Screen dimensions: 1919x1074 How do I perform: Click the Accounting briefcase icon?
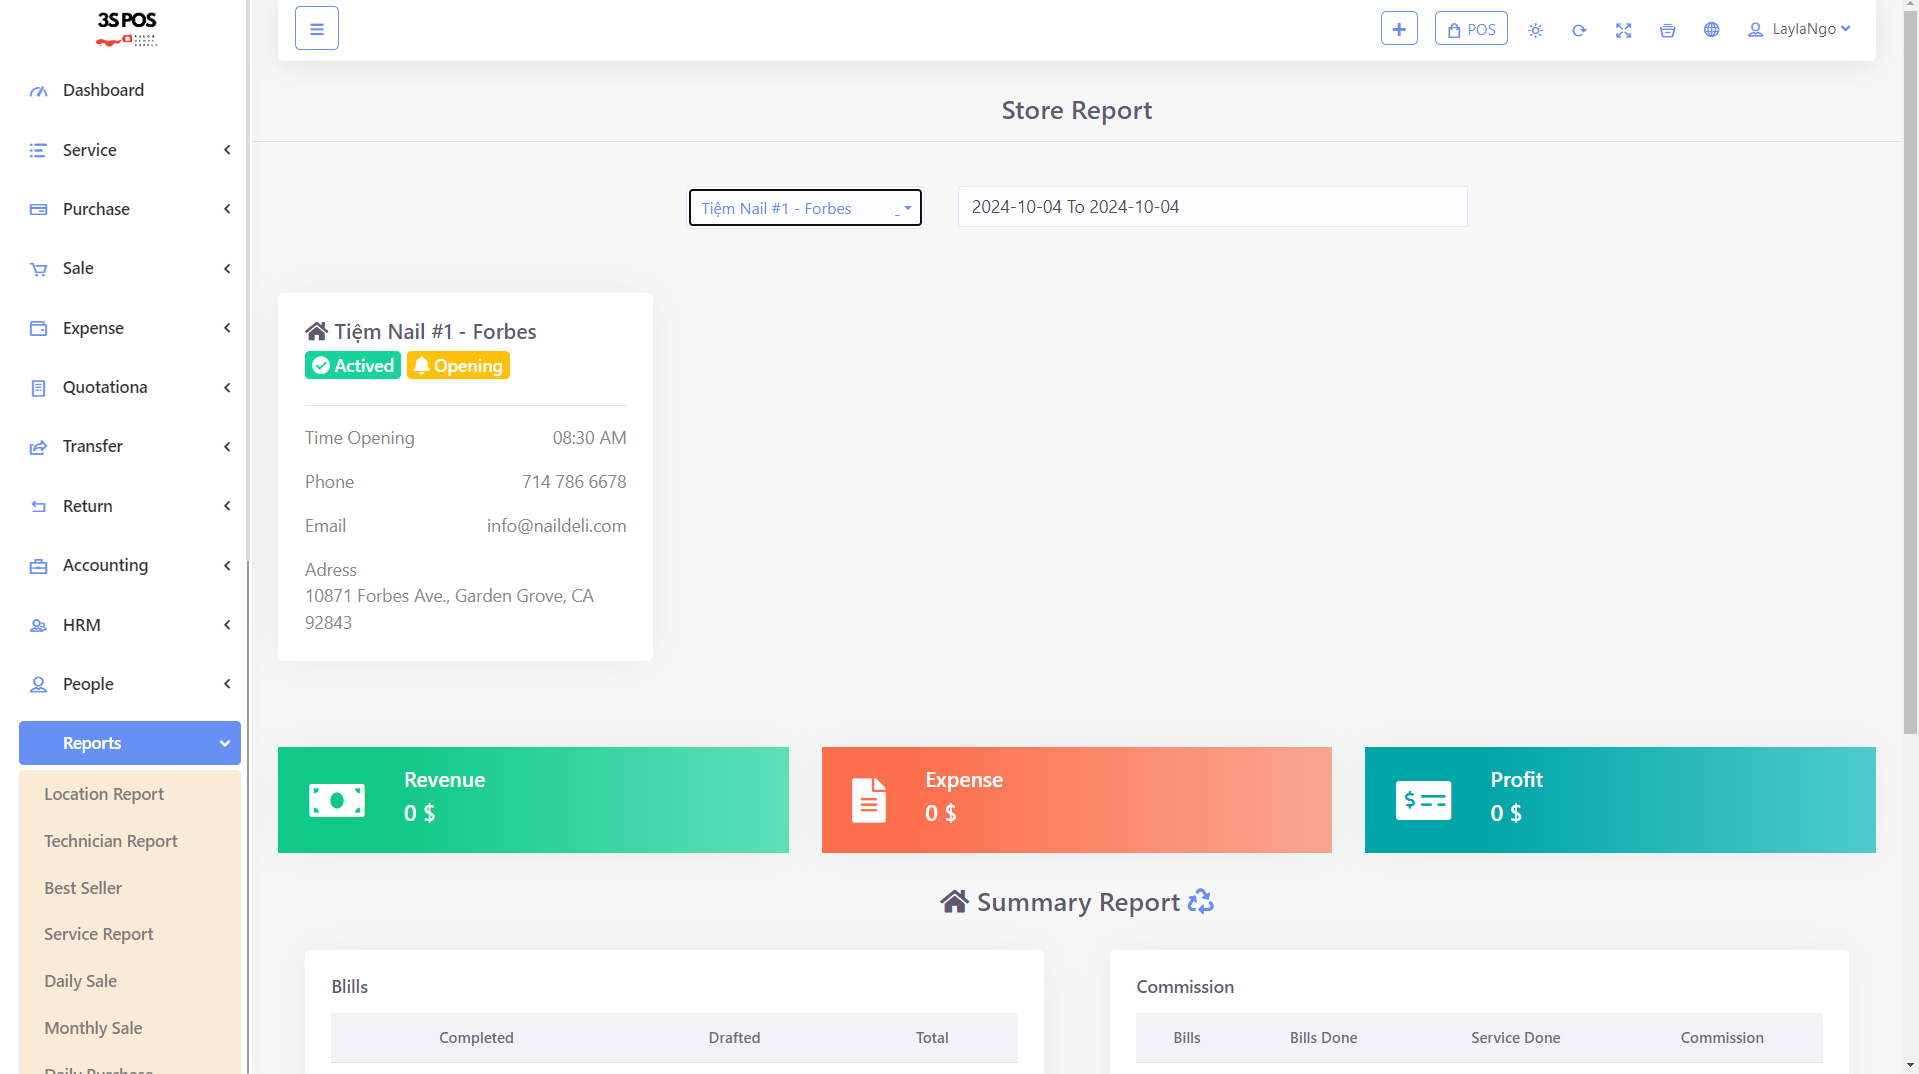(38, 566)
